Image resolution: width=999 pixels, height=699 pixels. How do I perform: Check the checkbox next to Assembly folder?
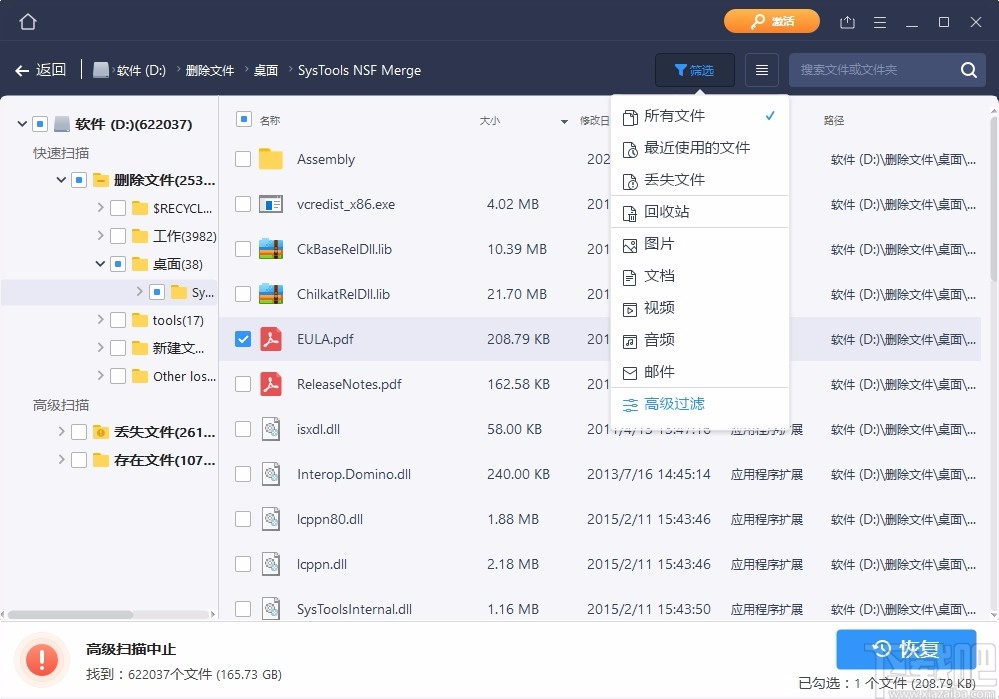pos(242,159)
